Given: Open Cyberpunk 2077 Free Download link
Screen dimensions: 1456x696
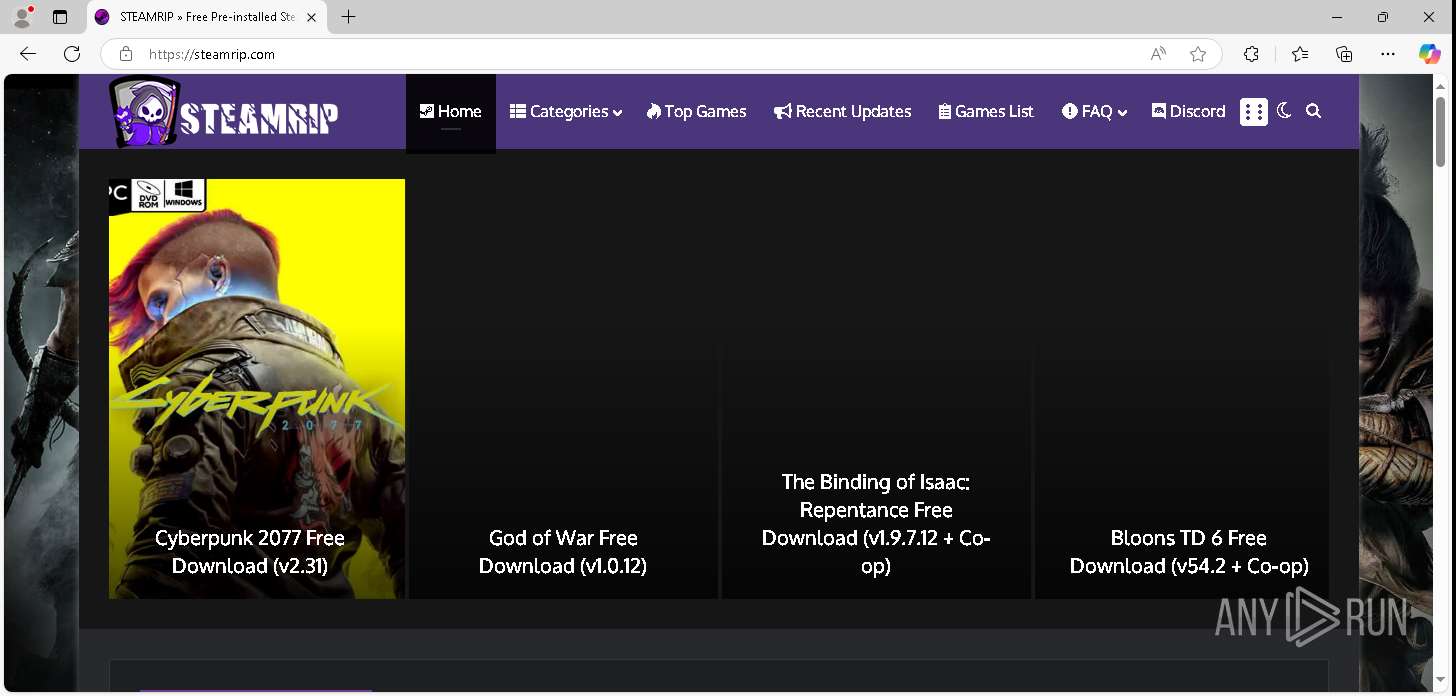Looking at the screenshot, I should click(x=250, y=552).
